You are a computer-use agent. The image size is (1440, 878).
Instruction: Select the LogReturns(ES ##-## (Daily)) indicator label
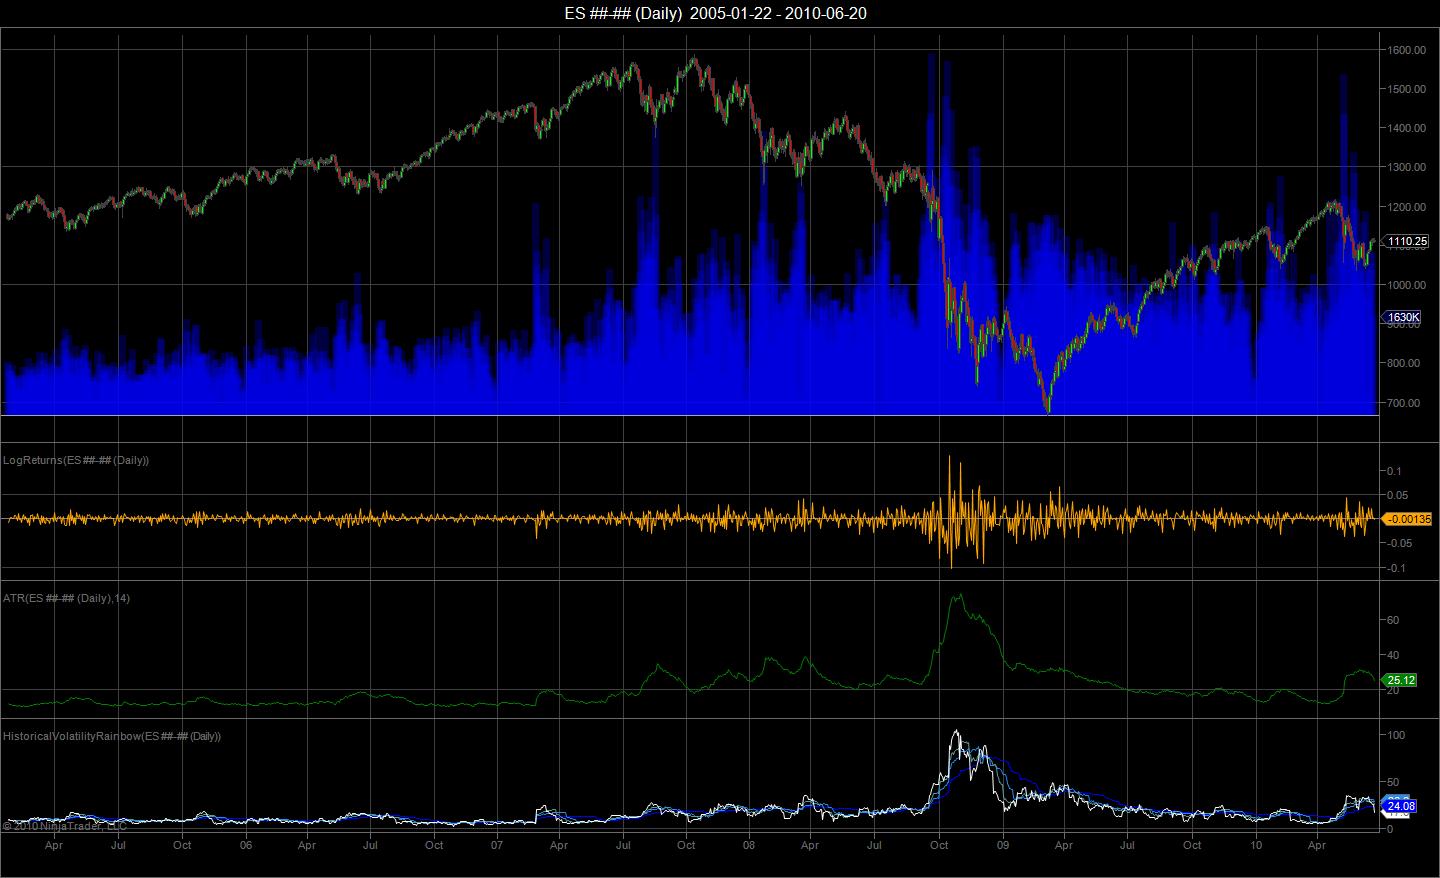76,460
